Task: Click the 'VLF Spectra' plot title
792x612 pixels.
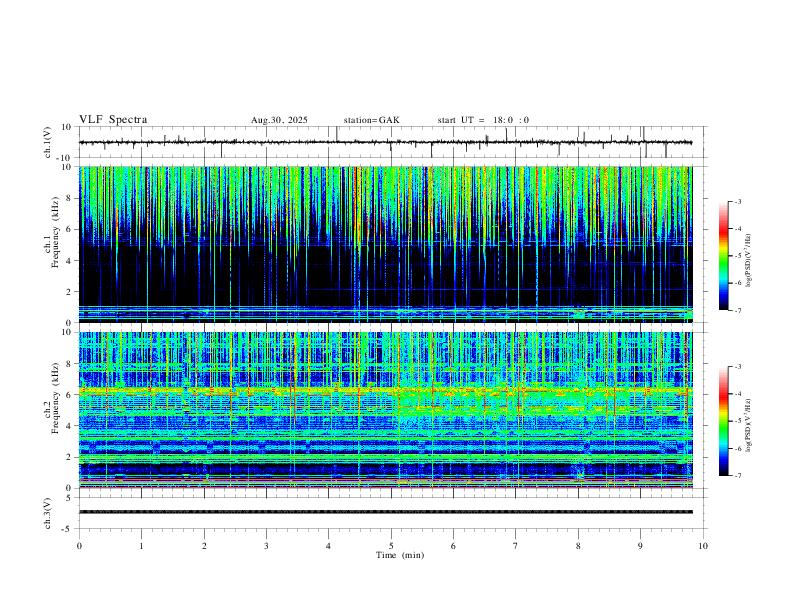Action: click(113, 120)
